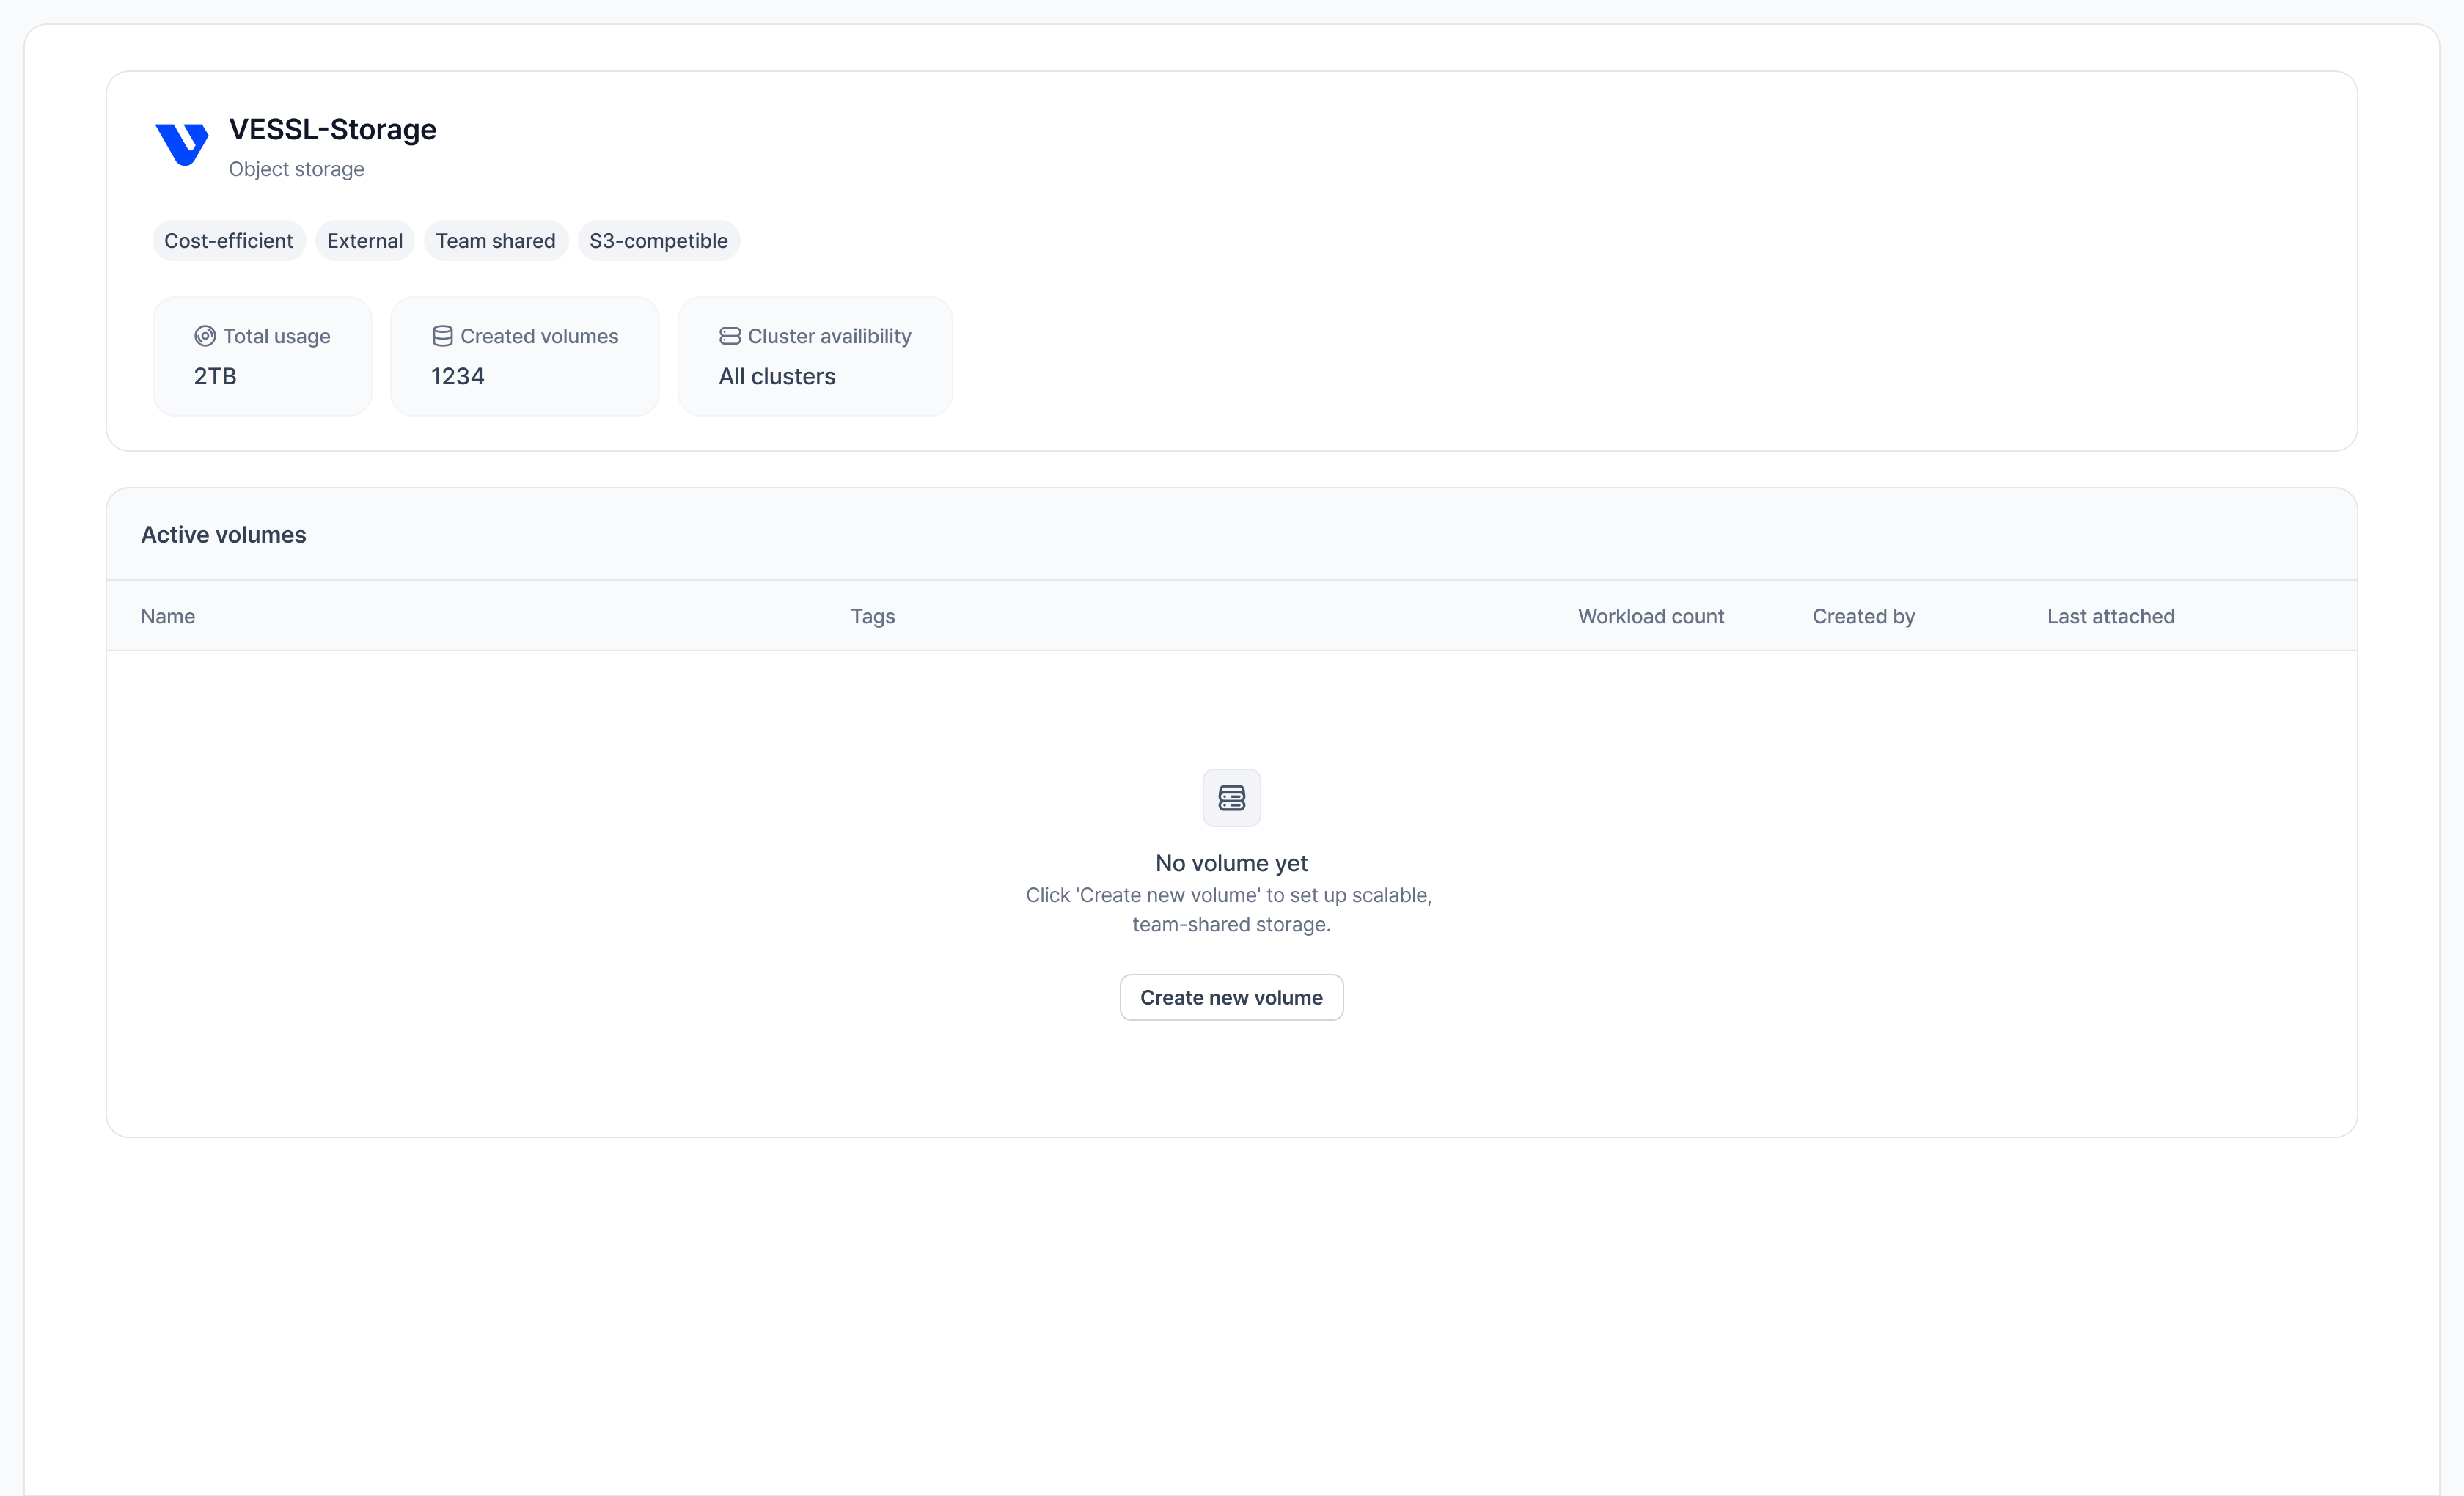2464x1496 pixels.
Task: Click the Object storage subtitle
Action: pyautogui.click(x=297, y=169)
